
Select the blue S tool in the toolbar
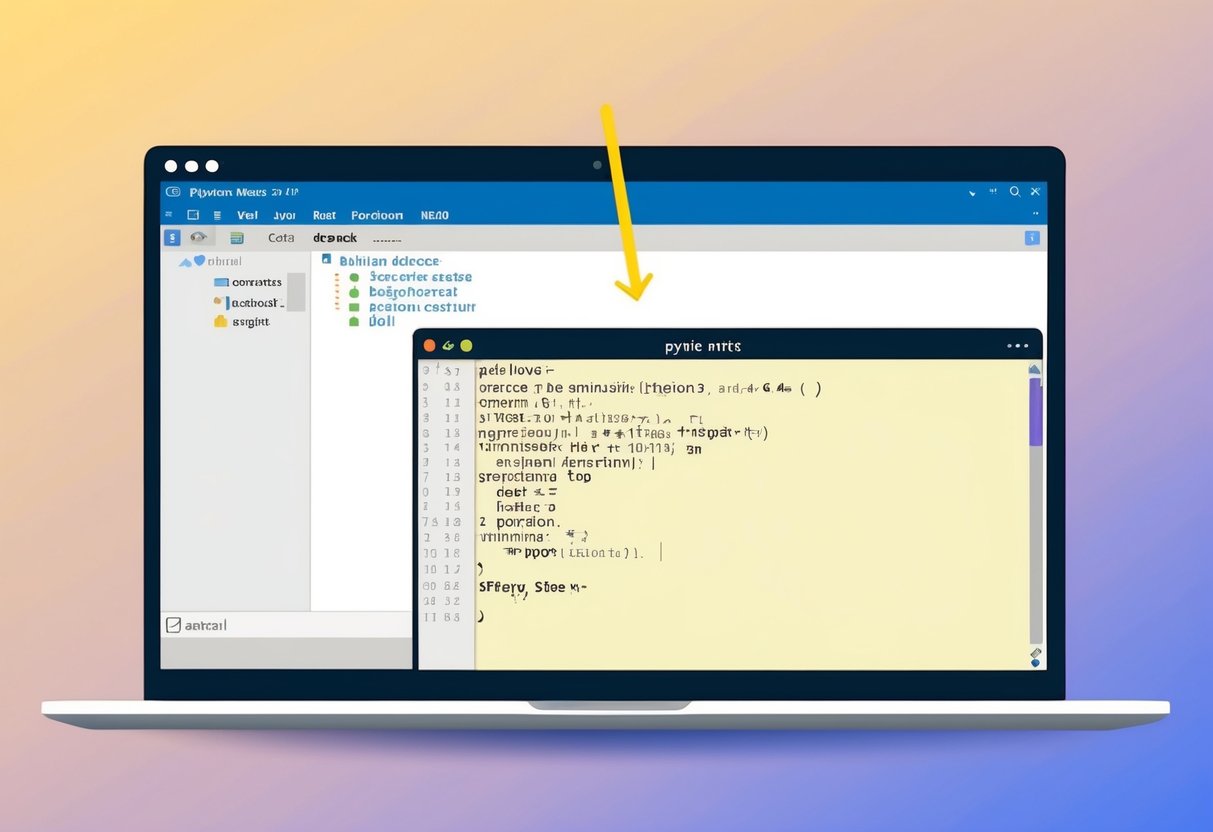pyautogui.click(x=170, y=235)
